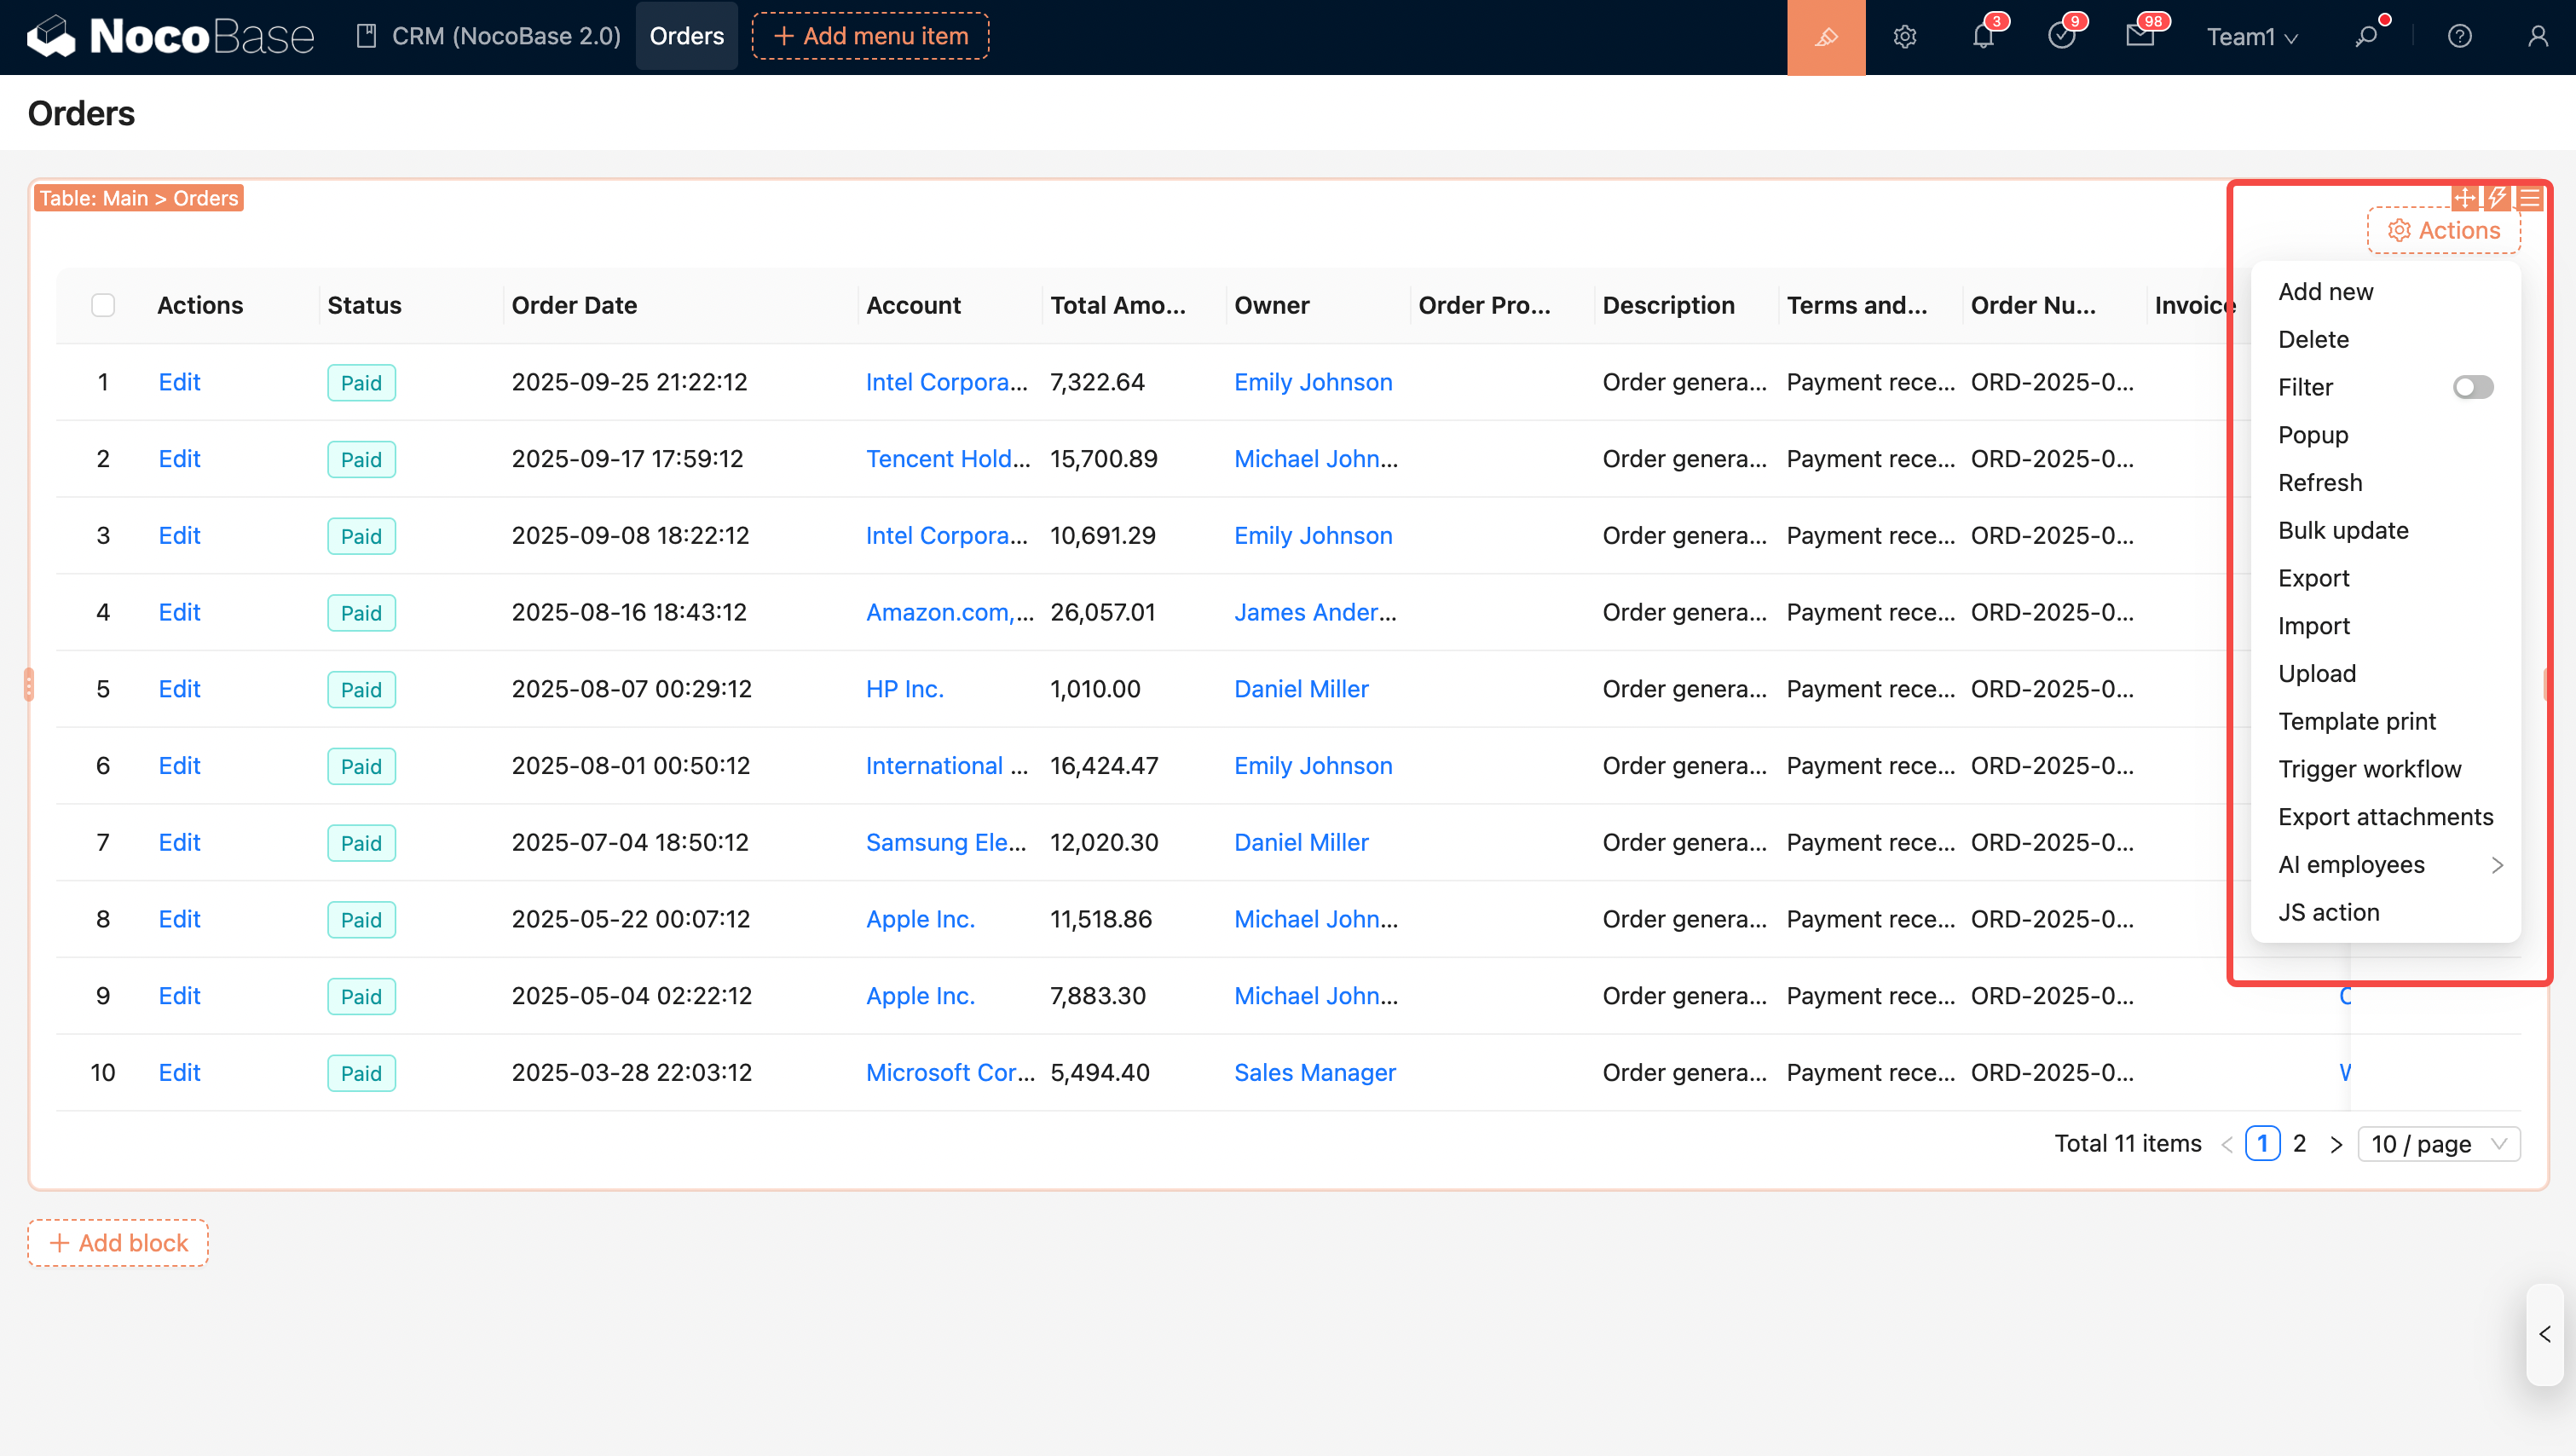Image resolution: width=2576 pixels, height=1456 pixels.
Task: Open the Intel Corporation account link in row 1
Action: click(945, 382)
